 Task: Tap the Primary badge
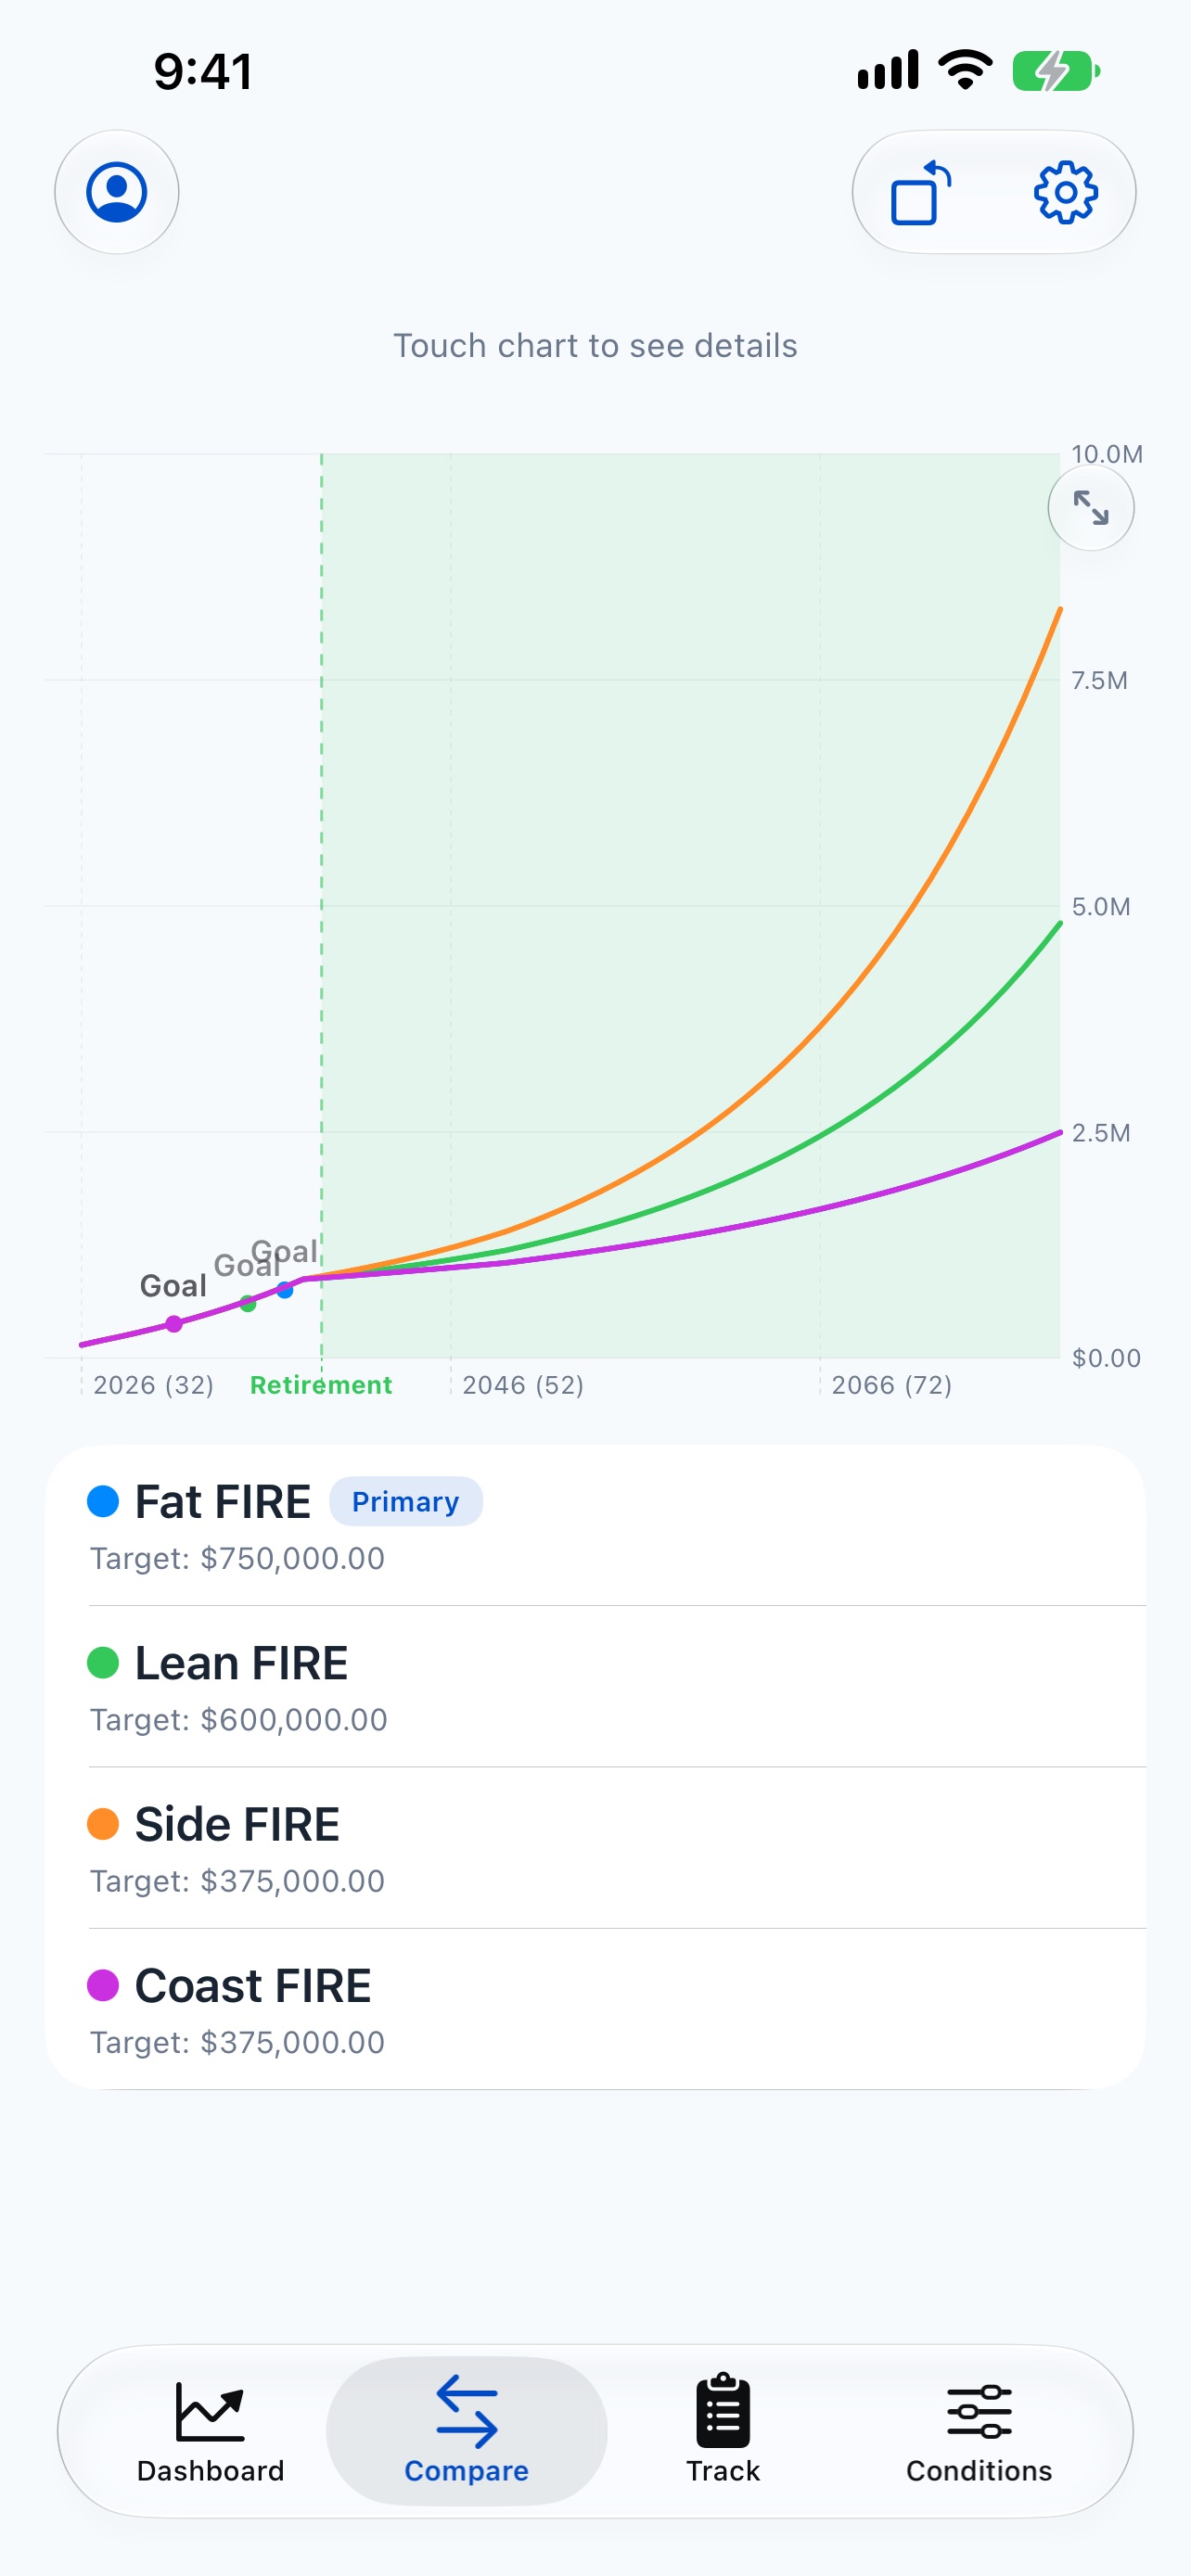click(x=406, y=1501)
